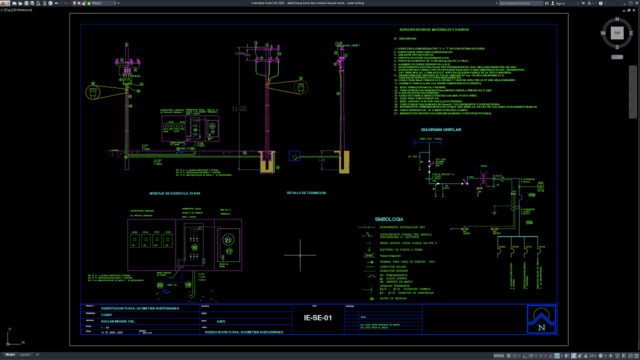Image resolution: width=640 pixels, height=360 pixels.
Task: Toggle layer on/off light bulb icon
Action: (x=74, y=3)
